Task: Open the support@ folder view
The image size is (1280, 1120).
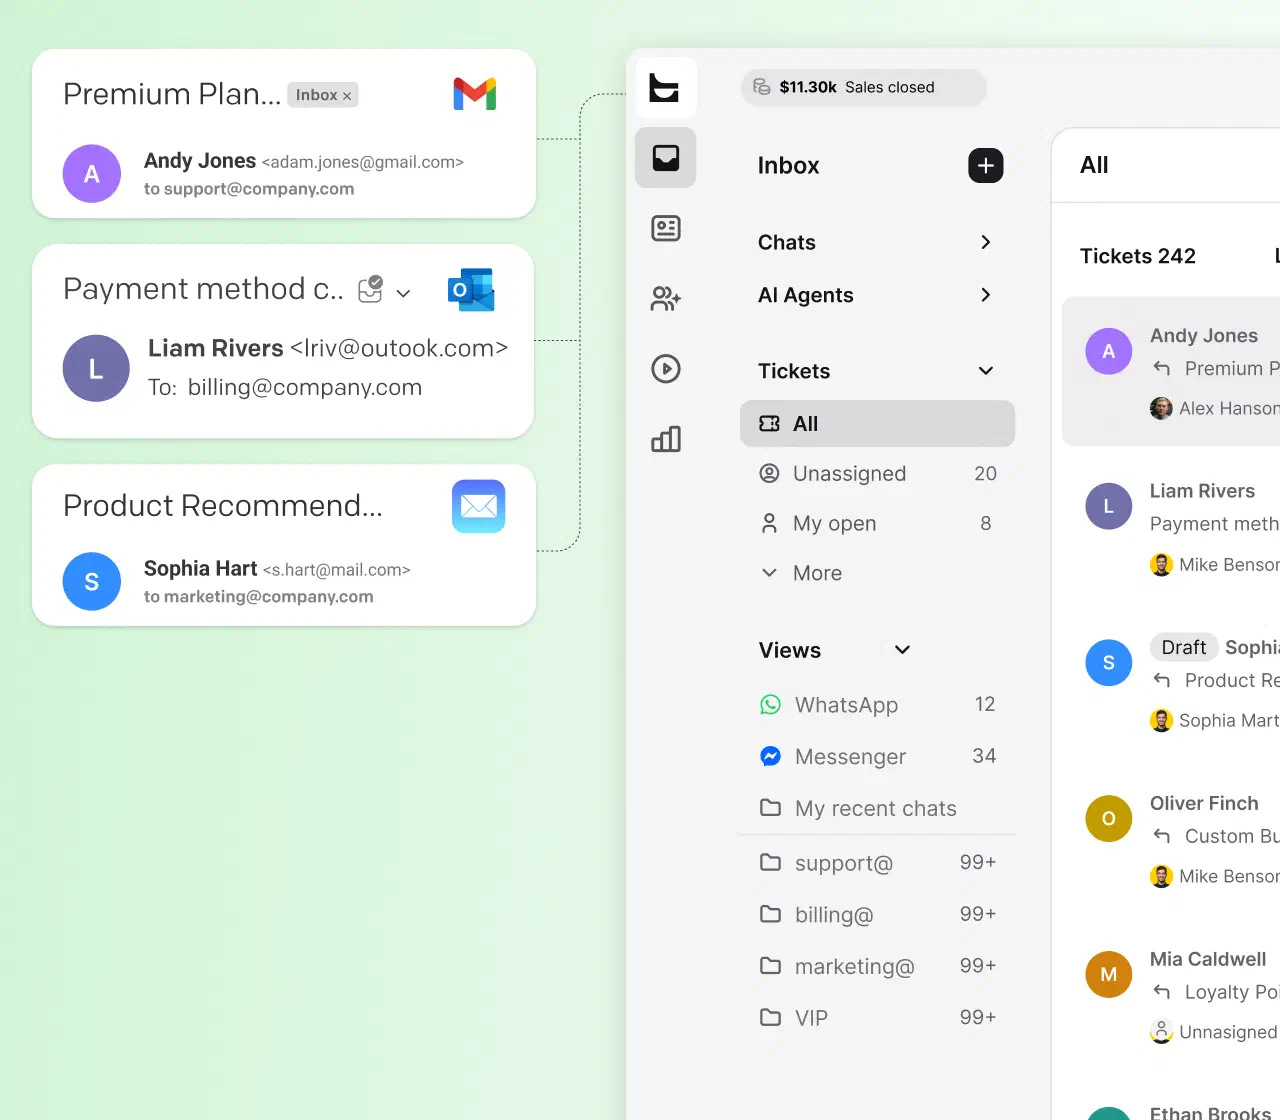Action: [x=877, y=863]
